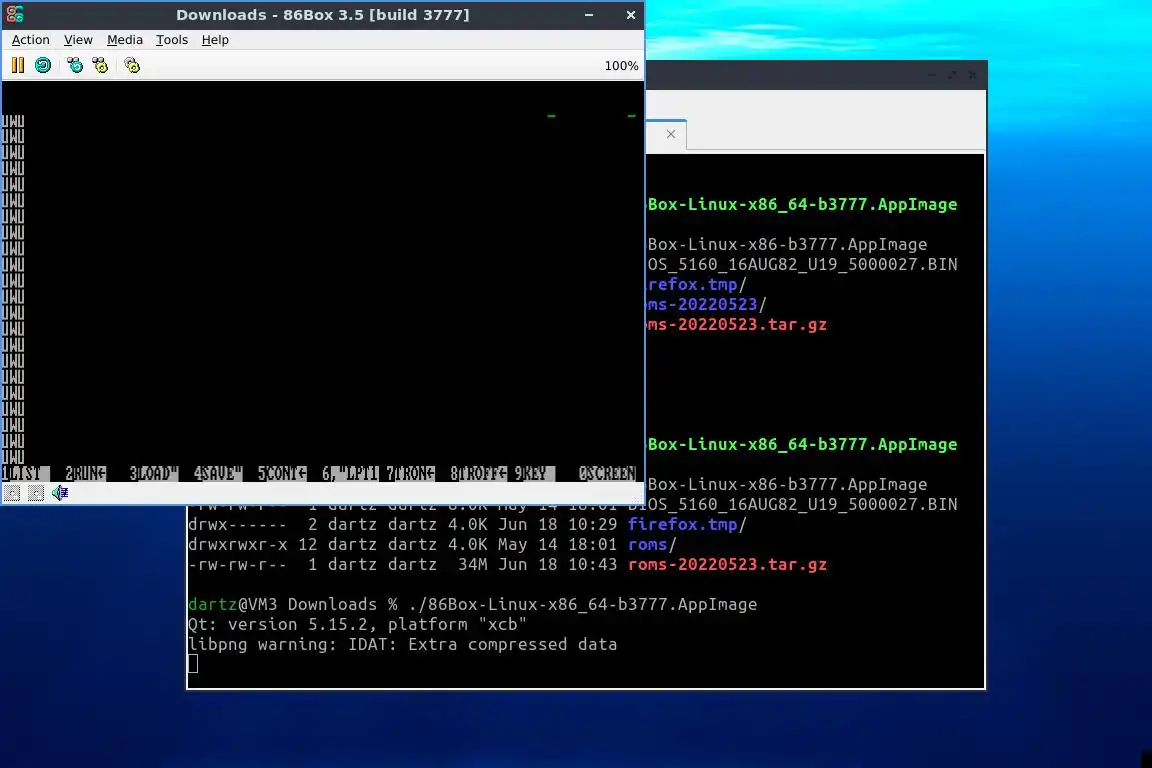Screen dimensions: 1152x768
Task: Open the View menu
Action: [78, 40]
